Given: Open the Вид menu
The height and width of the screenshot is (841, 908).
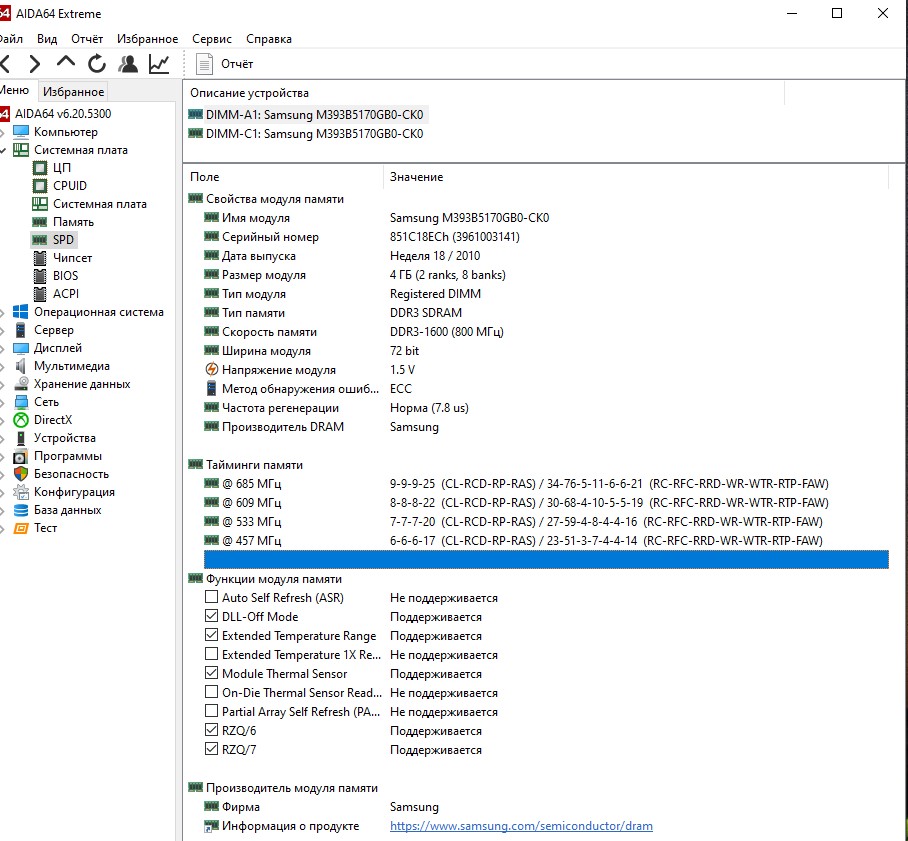Looking at the screenshot, I should (x=47, y=39).
